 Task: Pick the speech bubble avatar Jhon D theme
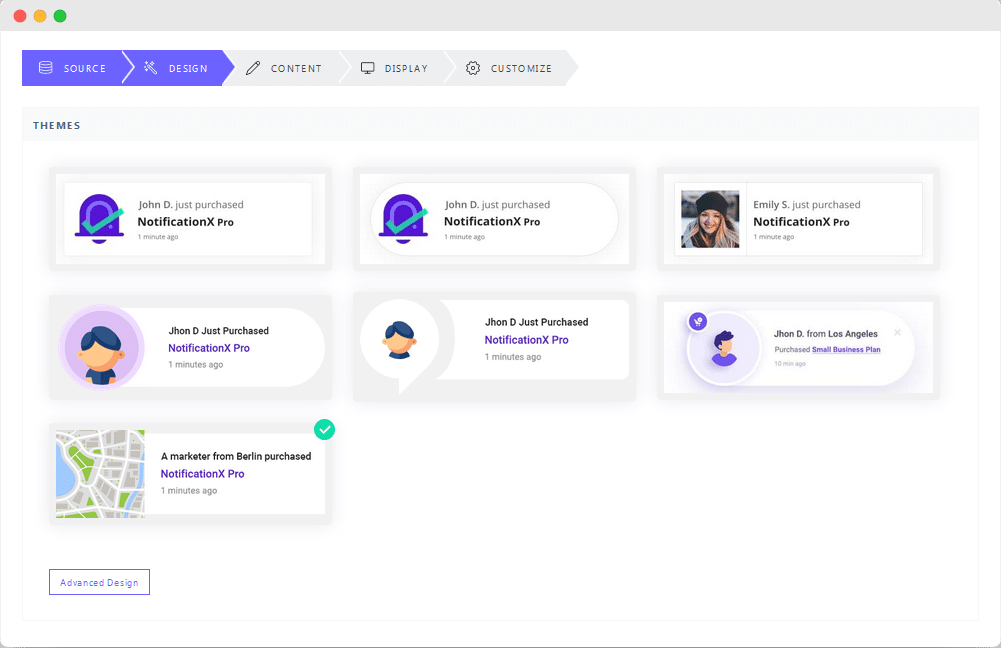[494, 347]
